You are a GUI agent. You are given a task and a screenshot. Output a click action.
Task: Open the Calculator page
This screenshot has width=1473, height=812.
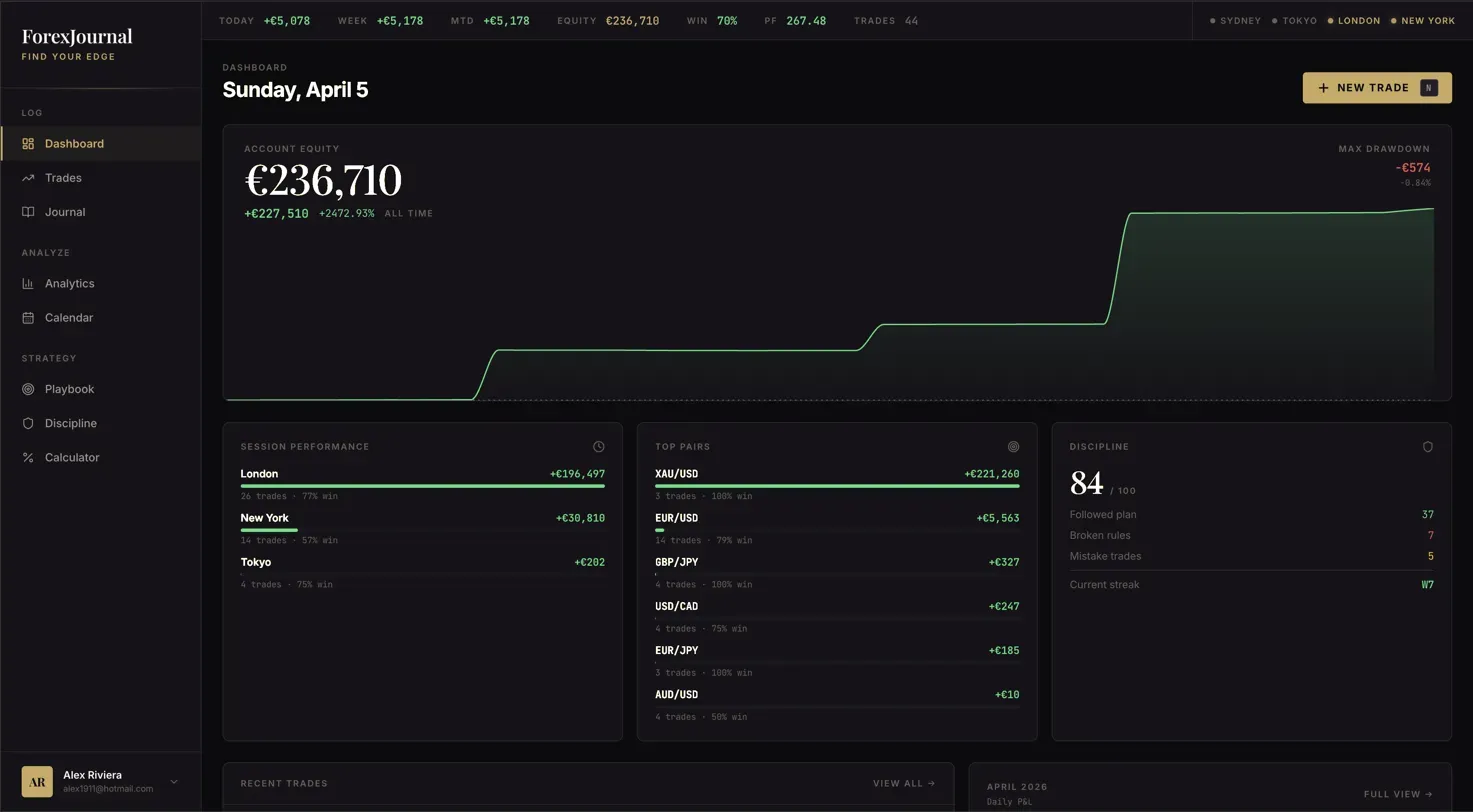[100, 458]
